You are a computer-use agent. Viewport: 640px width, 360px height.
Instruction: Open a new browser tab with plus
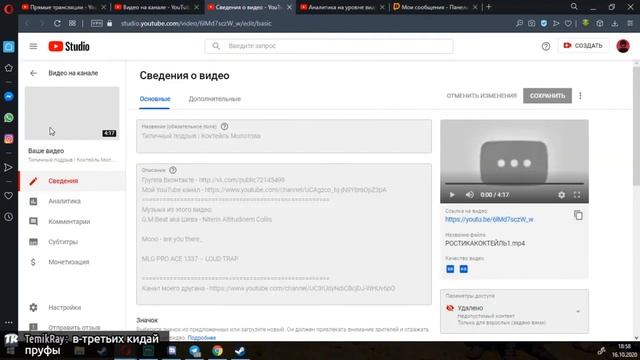pos(489,7)
